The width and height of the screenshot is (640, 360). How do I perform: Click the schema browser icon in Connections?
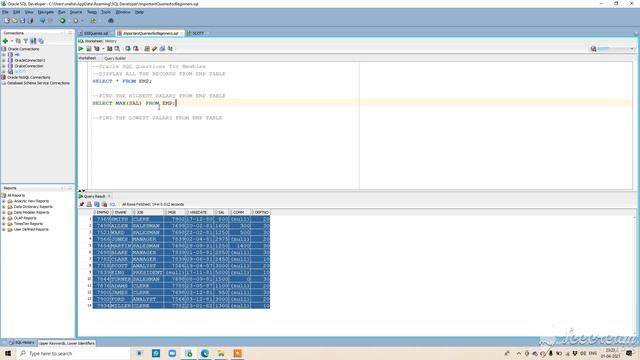[33, 41]
